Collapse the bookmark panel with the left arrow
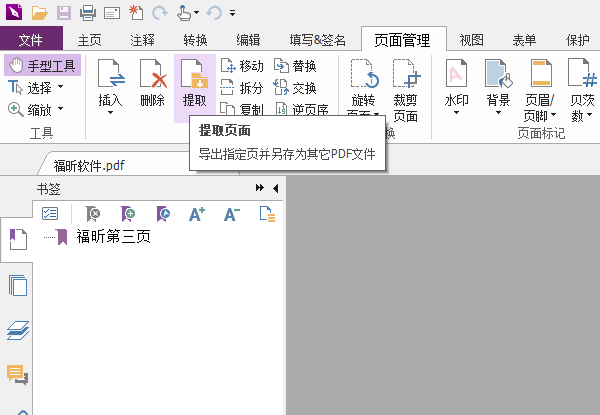 pyautogui.click(x=275, y=188)
